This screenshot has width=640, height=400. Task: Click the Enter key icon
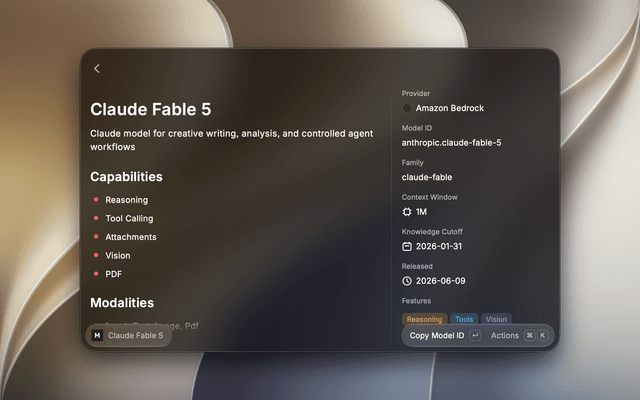coord(475,336)
